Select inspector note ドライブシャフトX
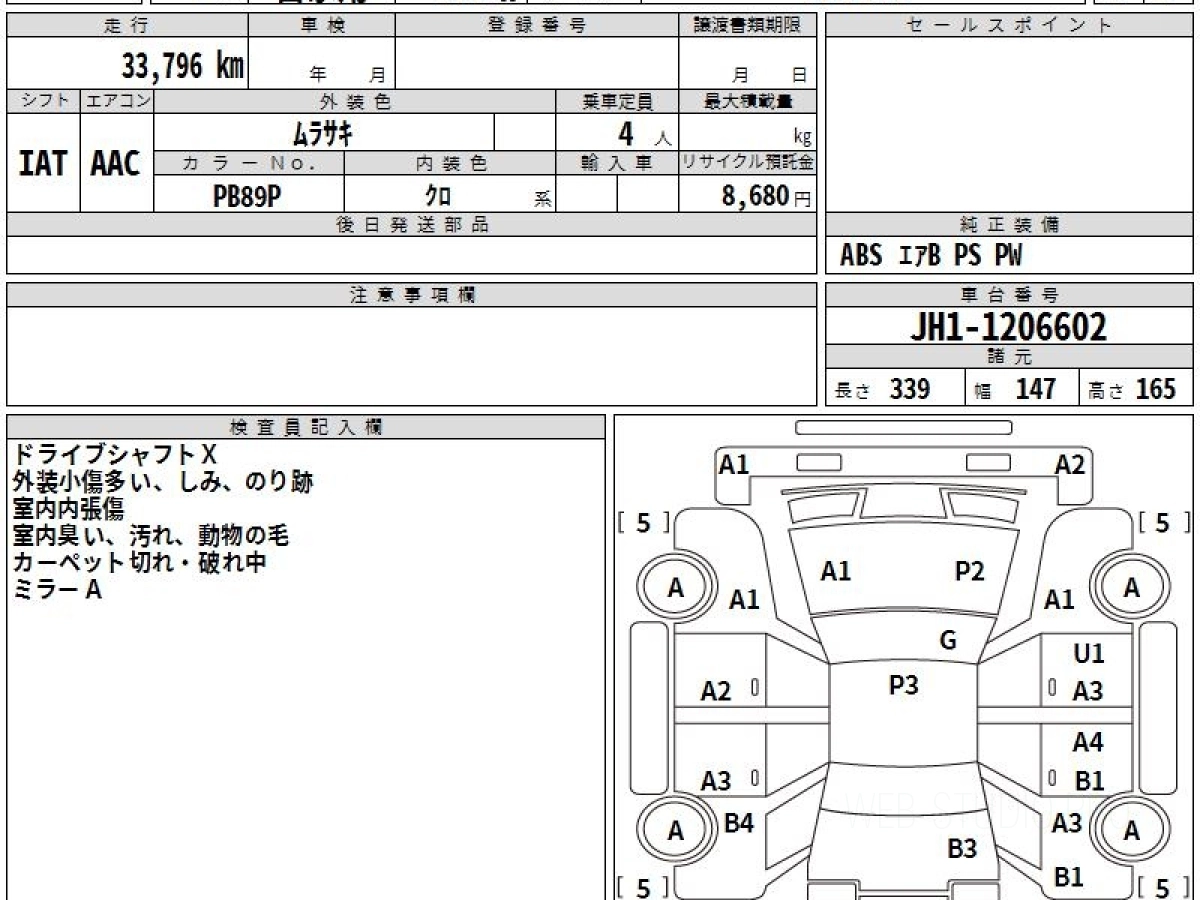This screenshot has height=900, width=1200. coord(114,456)
